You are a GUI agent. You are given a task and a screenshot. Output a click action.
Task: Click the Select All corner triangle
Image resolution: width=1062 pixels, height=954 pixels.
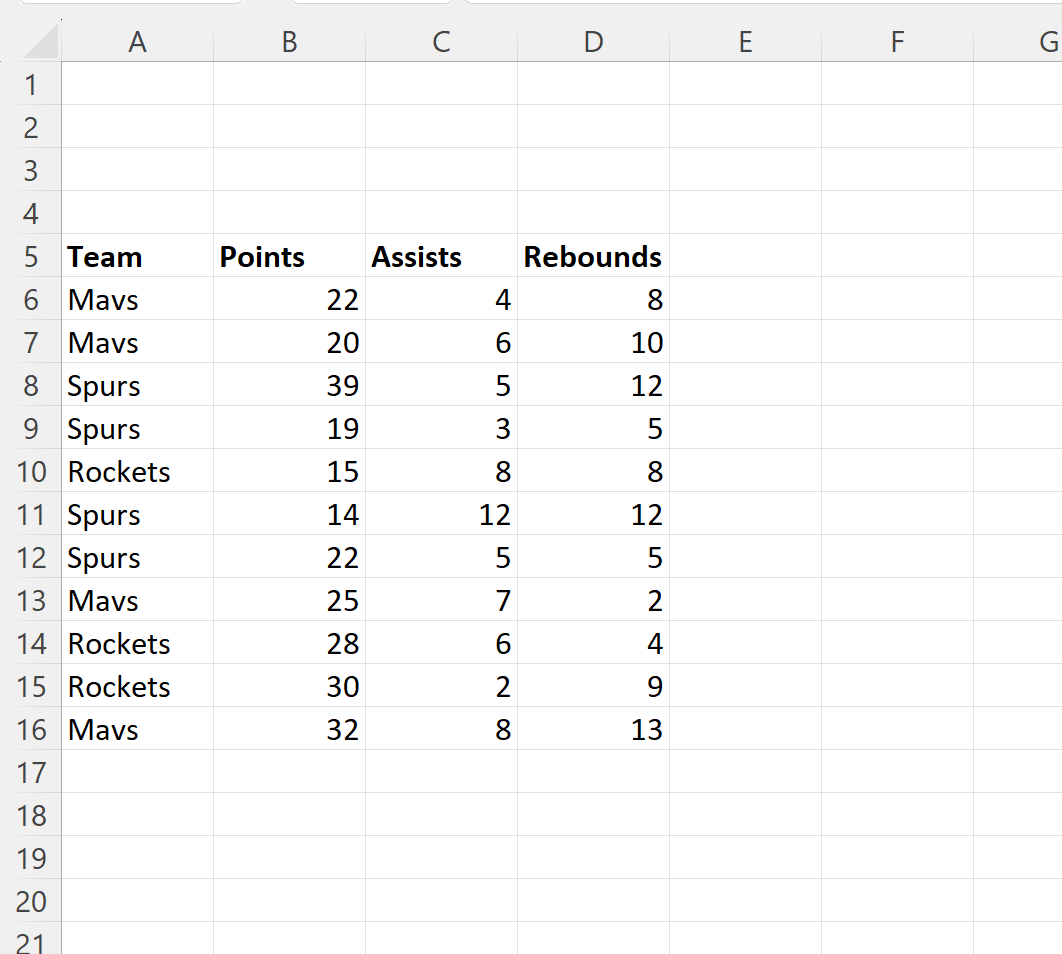pos(38,43)
